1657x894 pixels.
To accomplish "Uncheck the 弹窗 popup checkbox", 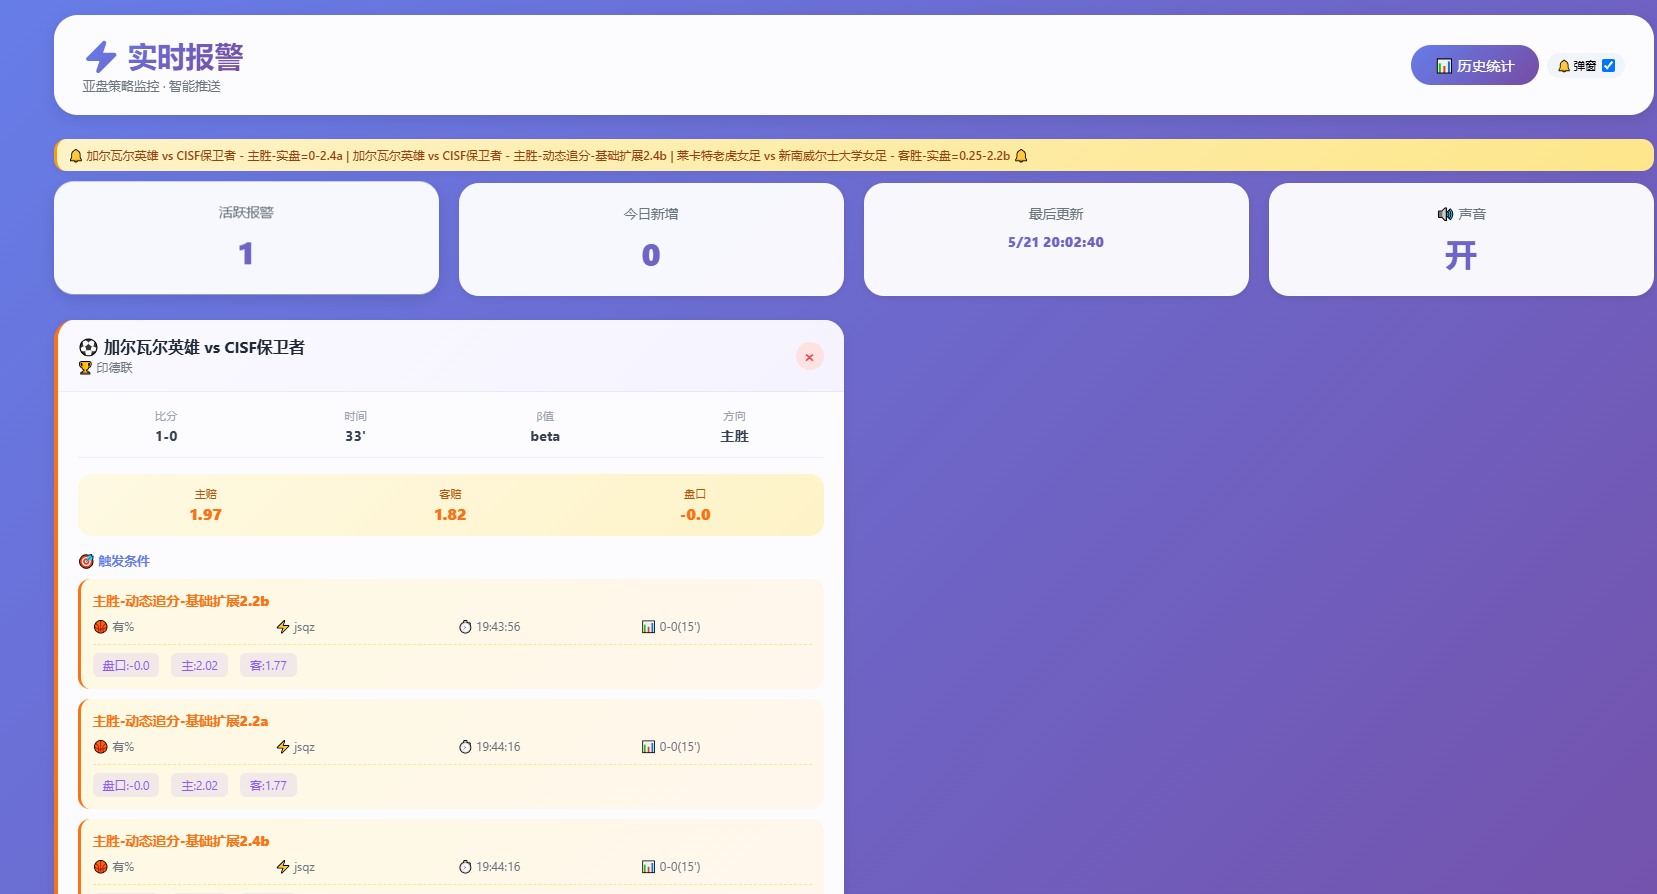I will 1608,66.
